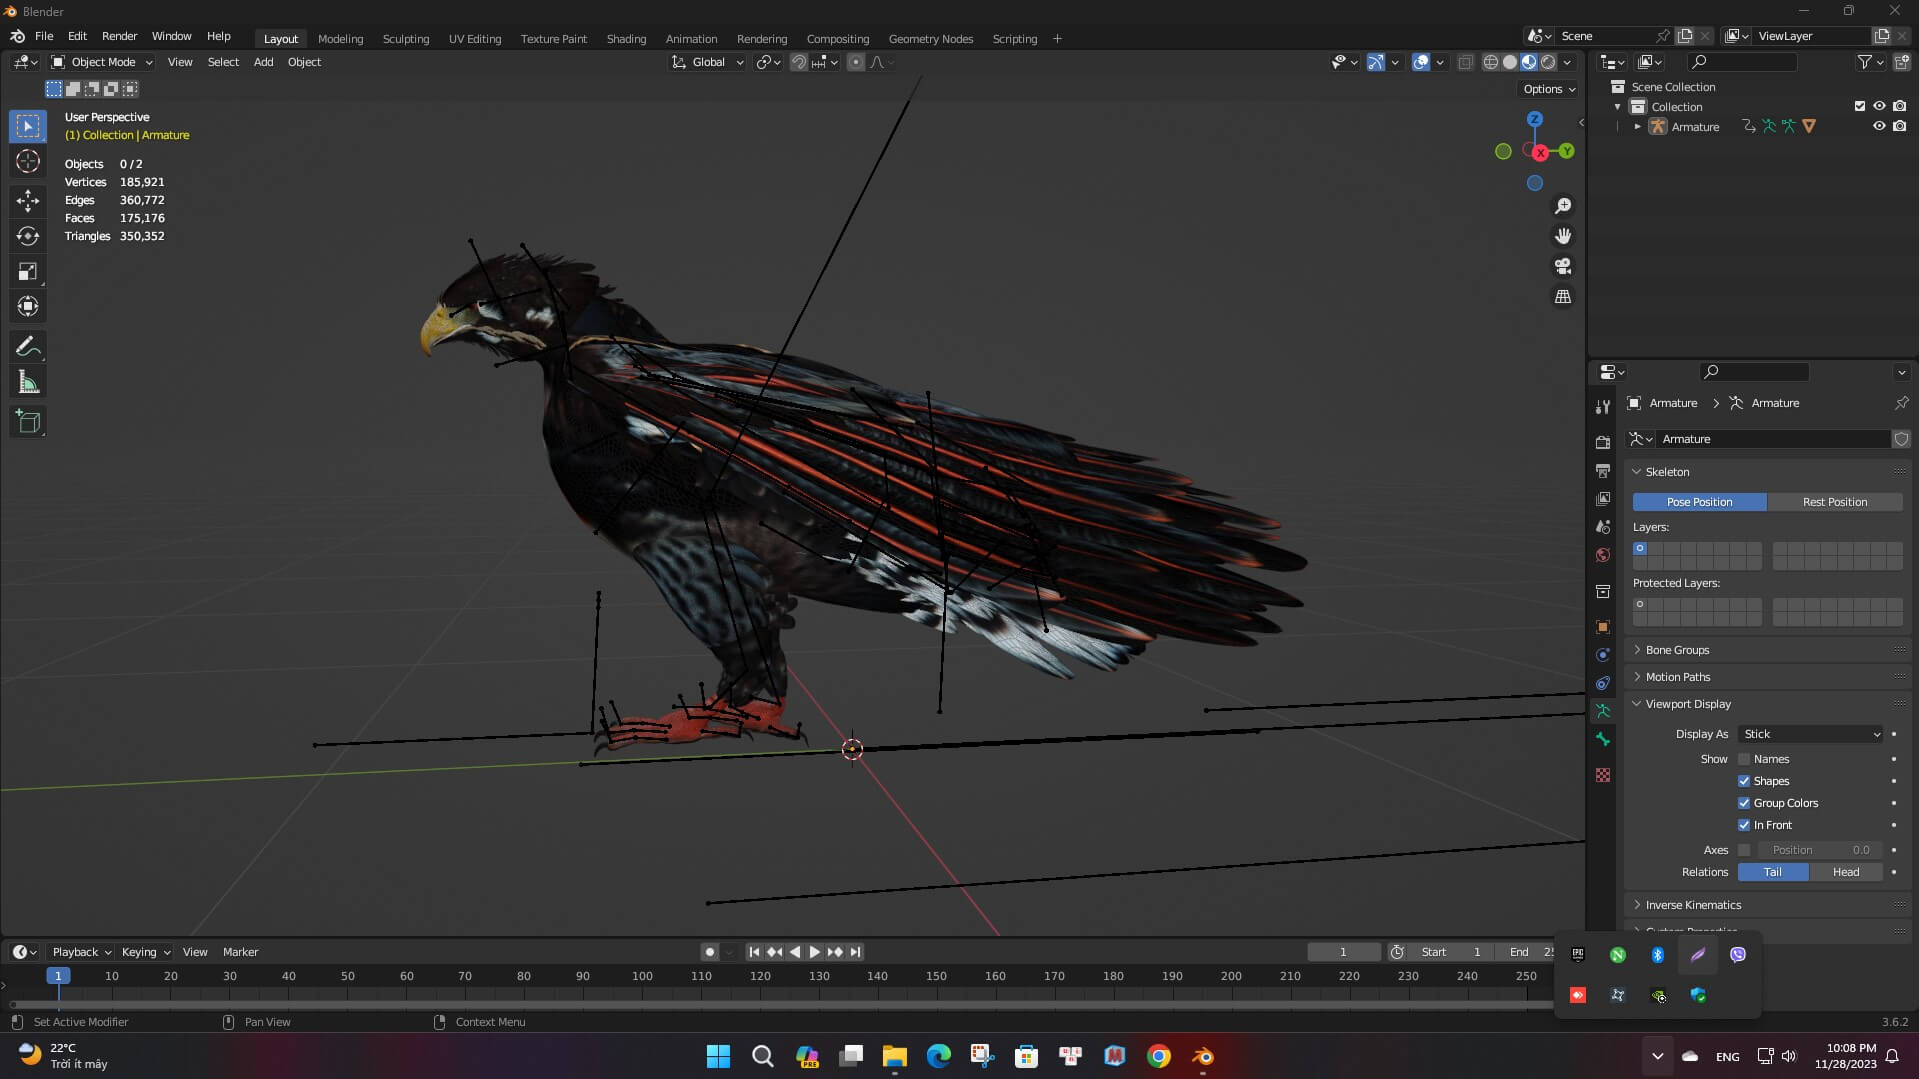This screenshot has width=1919, height=1079.
Task: Select the Add Cube tool
Action: (x=28, y=422)
